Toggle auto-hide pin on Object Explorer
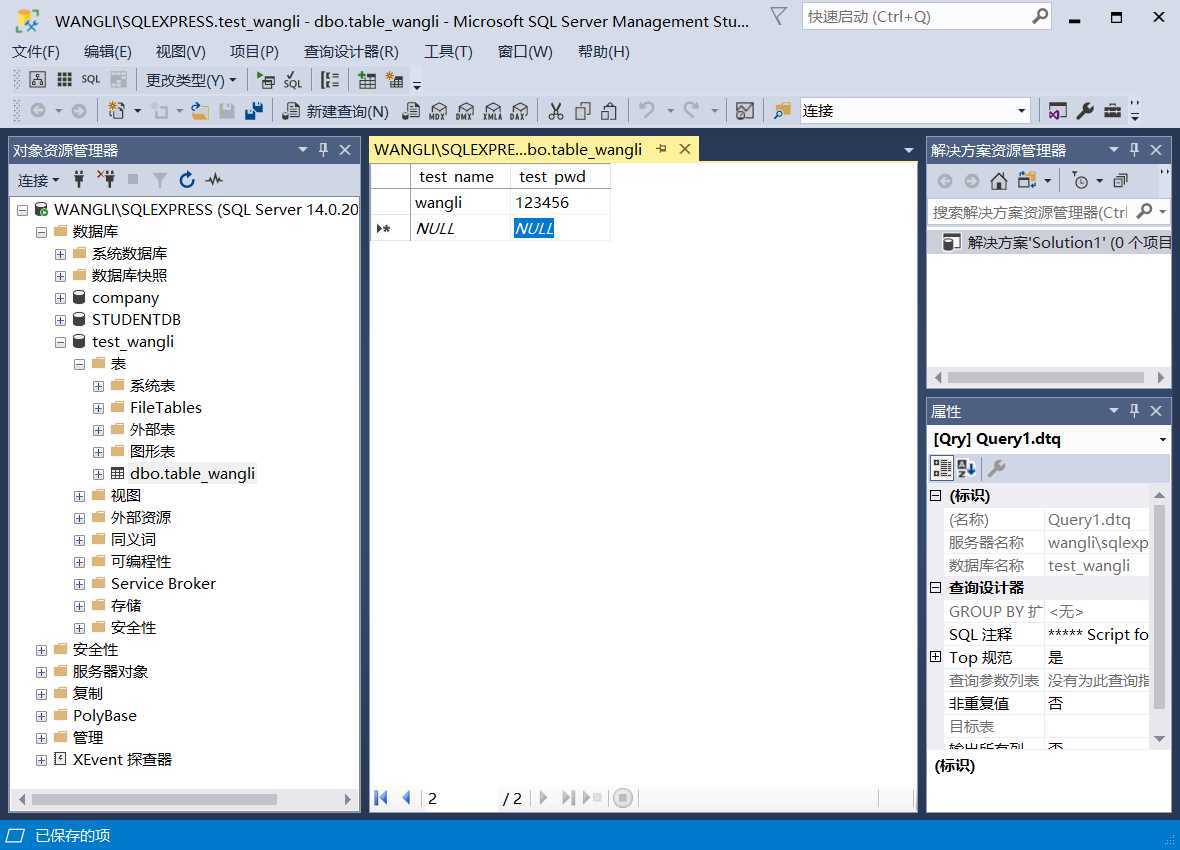Viewport: 1180px width, 850px height. (324, 150)
